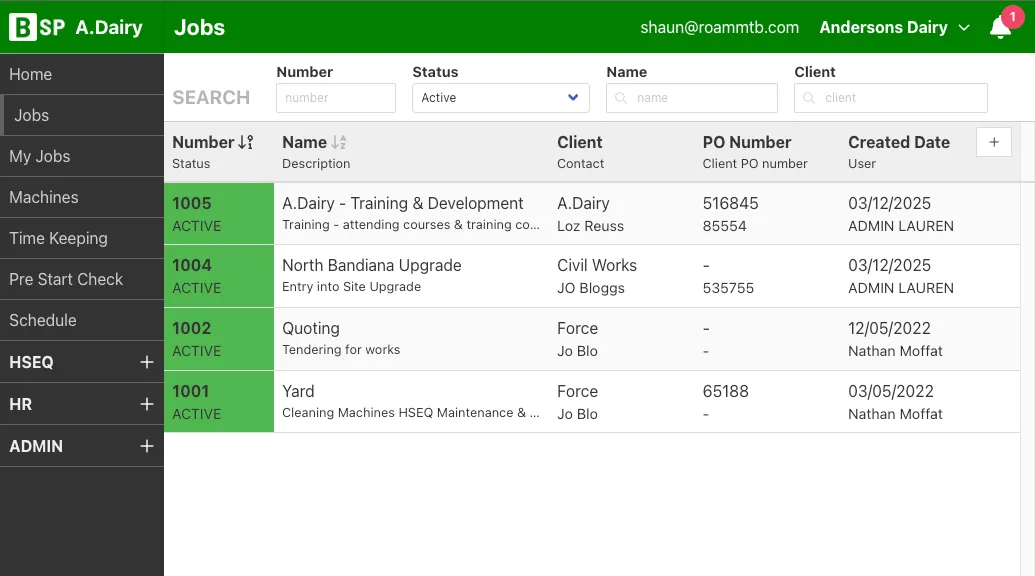Click shaun@roammtb.com email in header
Image resolution: width=1035 pixels, height=576 pixels.
pos(719,27)
